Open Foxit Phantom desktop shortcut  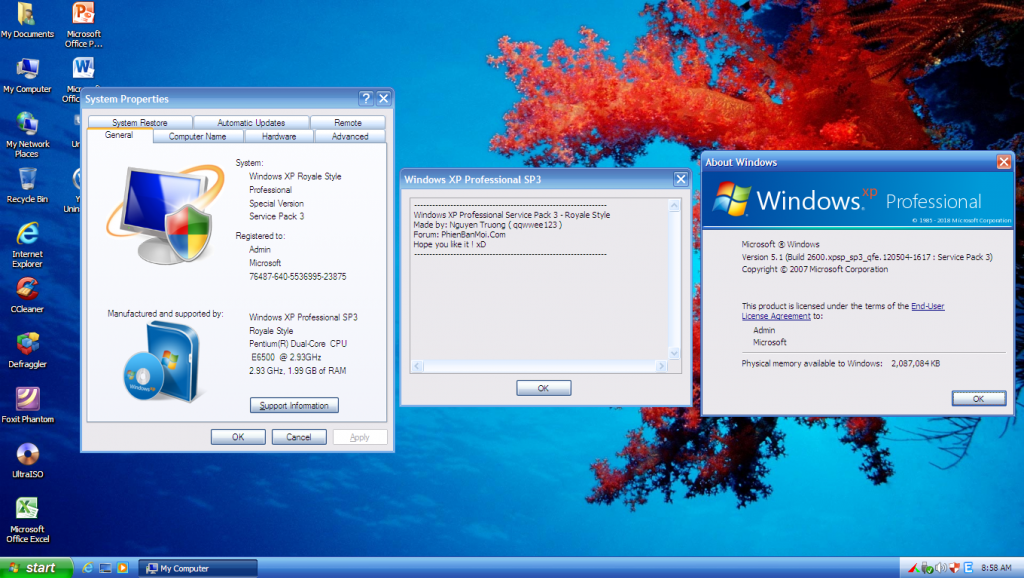pyautogui.click(x=27, y=405)
